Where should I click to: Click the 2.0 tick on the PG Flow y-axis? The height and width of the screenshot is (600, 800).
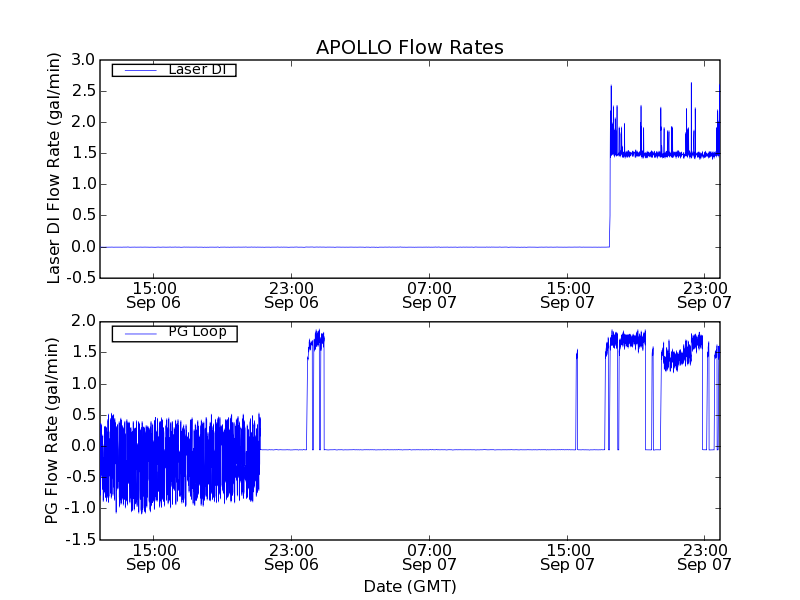[83, 321]
